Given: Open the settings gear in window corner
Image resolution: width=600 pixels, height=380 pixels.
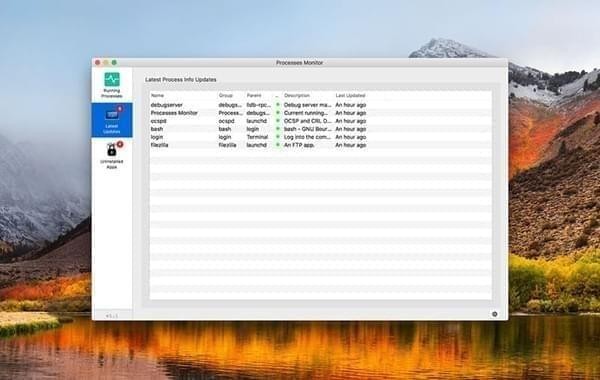Looking at the screenshot, I should [x=494, y=314].
